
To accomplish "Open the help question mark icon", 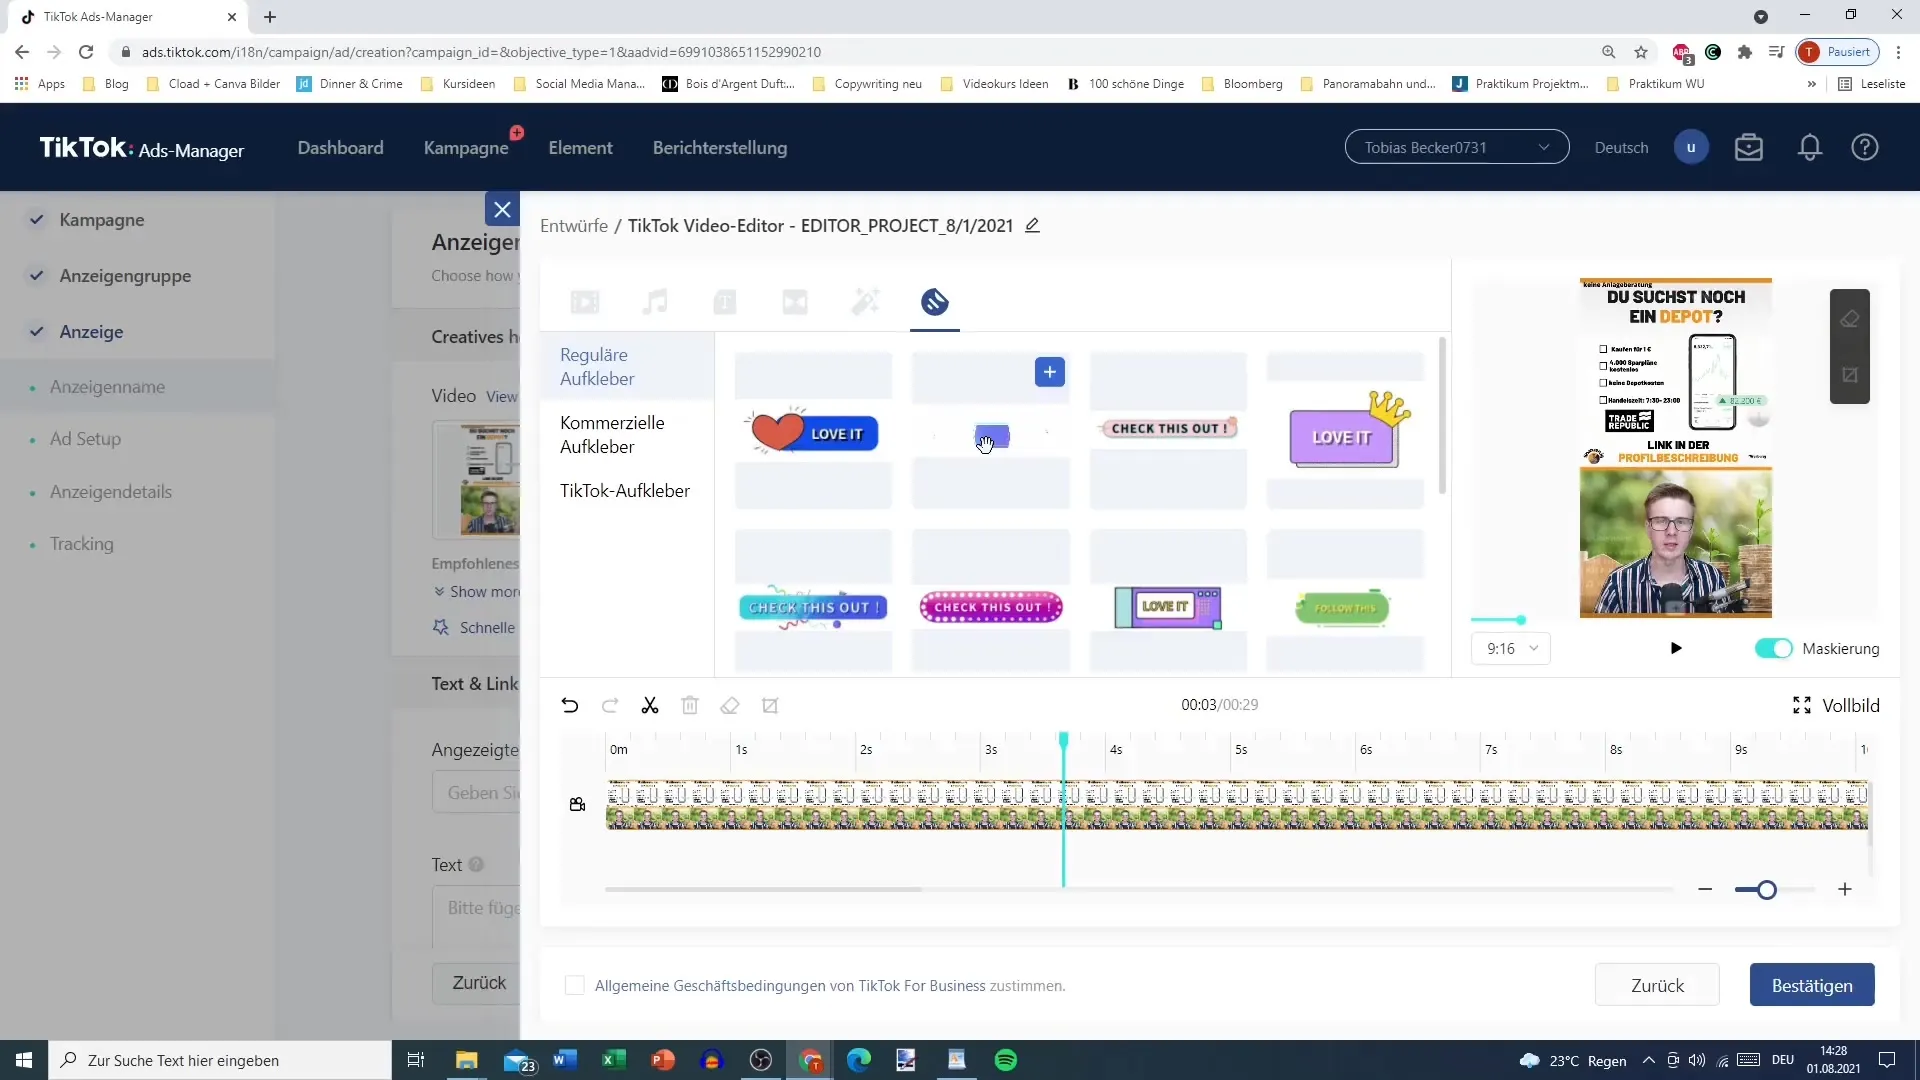I will [x=1865, y=148].
